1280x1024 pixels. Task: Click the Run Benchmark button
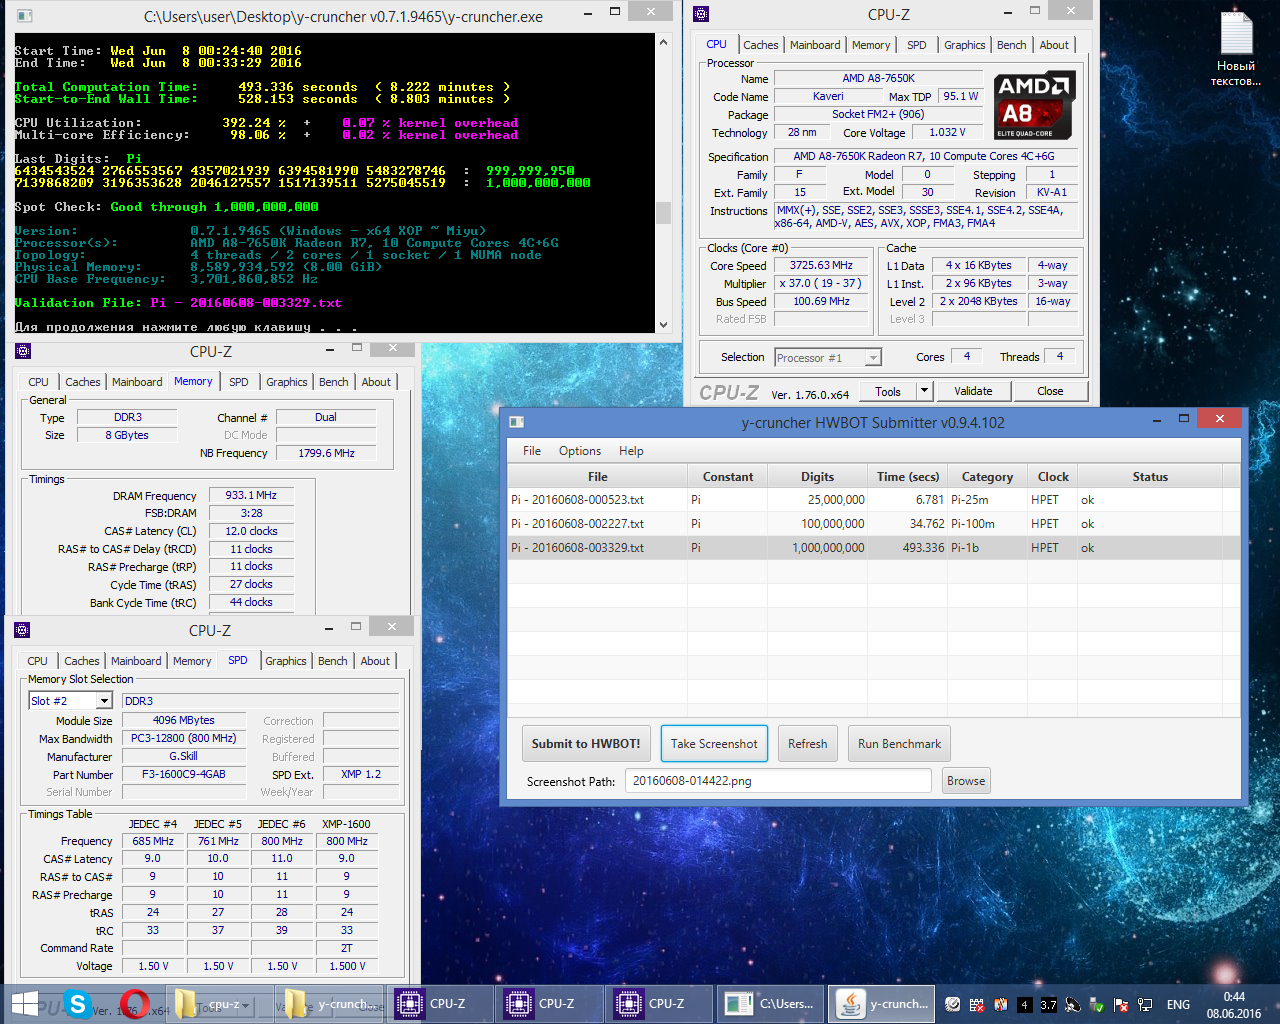(x=899, y=744)
